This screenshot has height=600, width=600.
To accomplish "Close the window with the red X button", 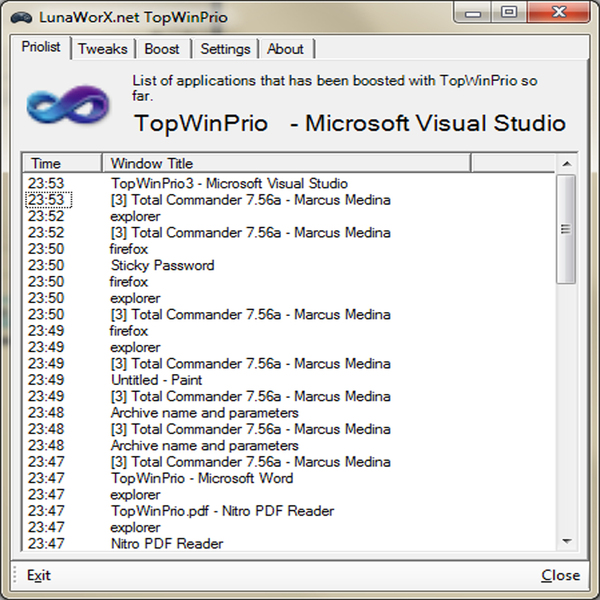I will point(559,13).
